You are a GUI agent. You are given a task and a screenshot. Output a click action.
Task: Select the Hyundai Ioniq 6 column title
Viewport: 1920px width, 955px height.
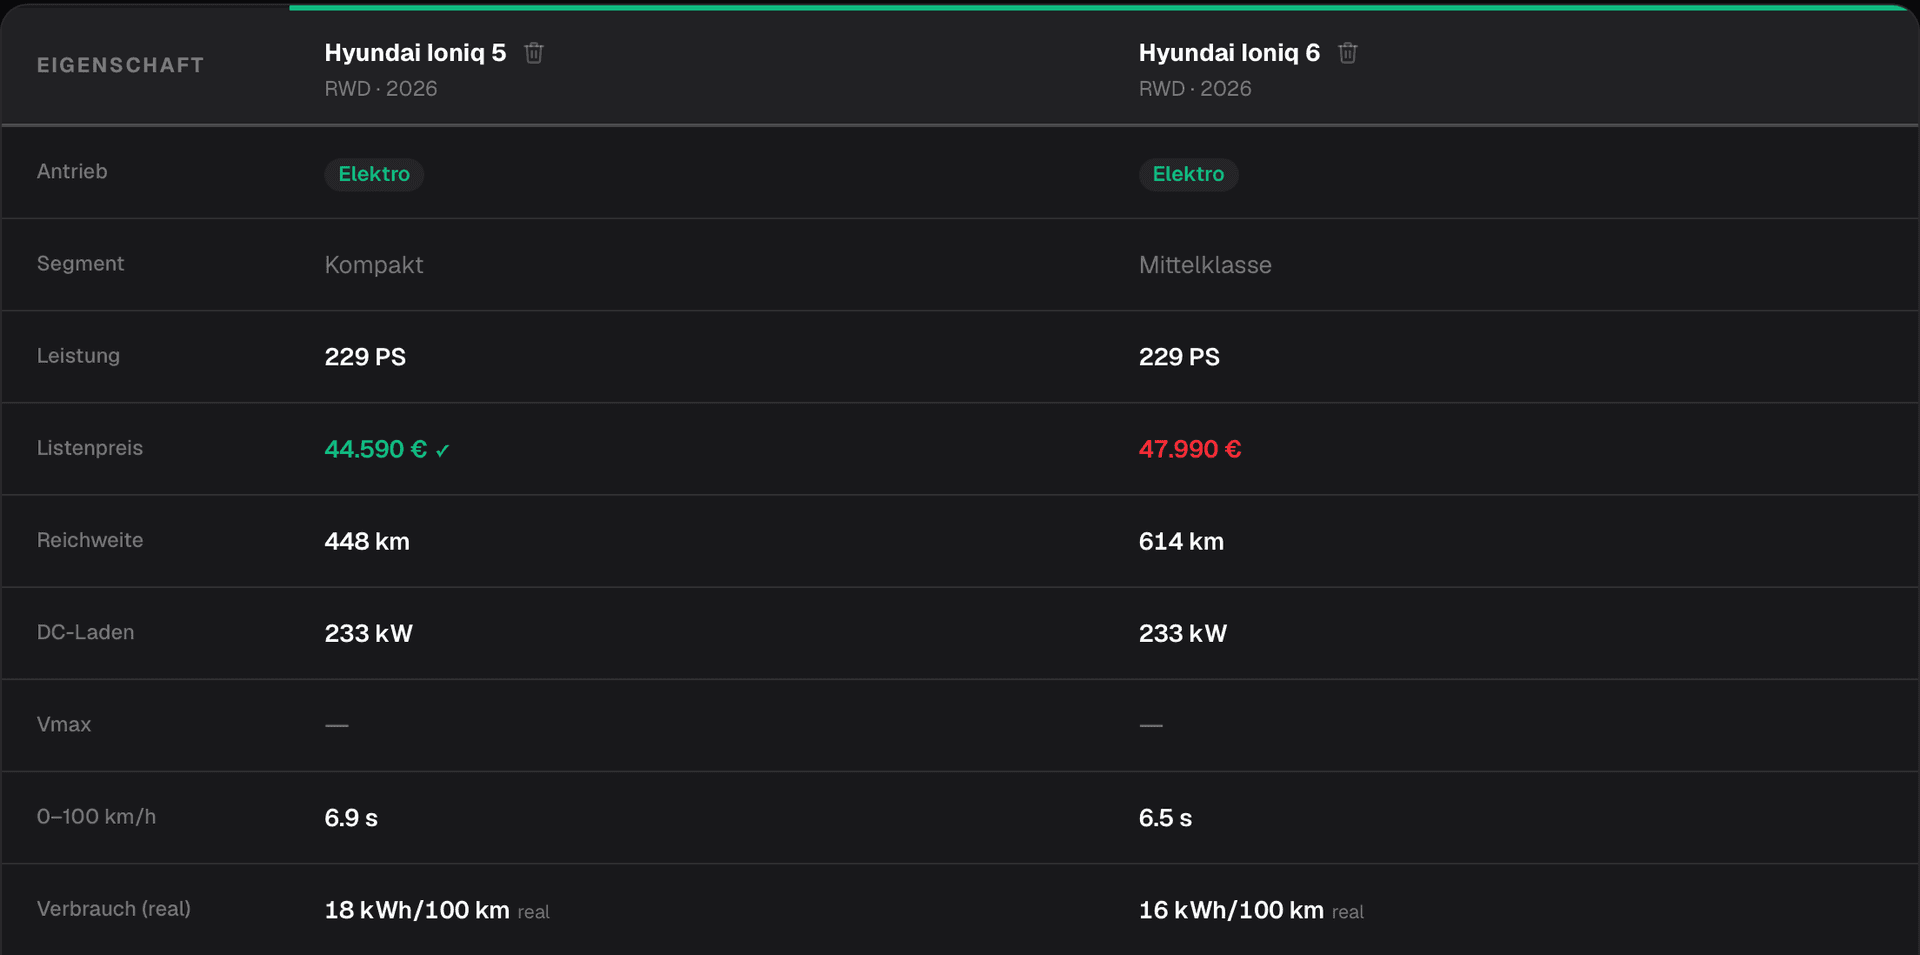tap(1229, 53)
